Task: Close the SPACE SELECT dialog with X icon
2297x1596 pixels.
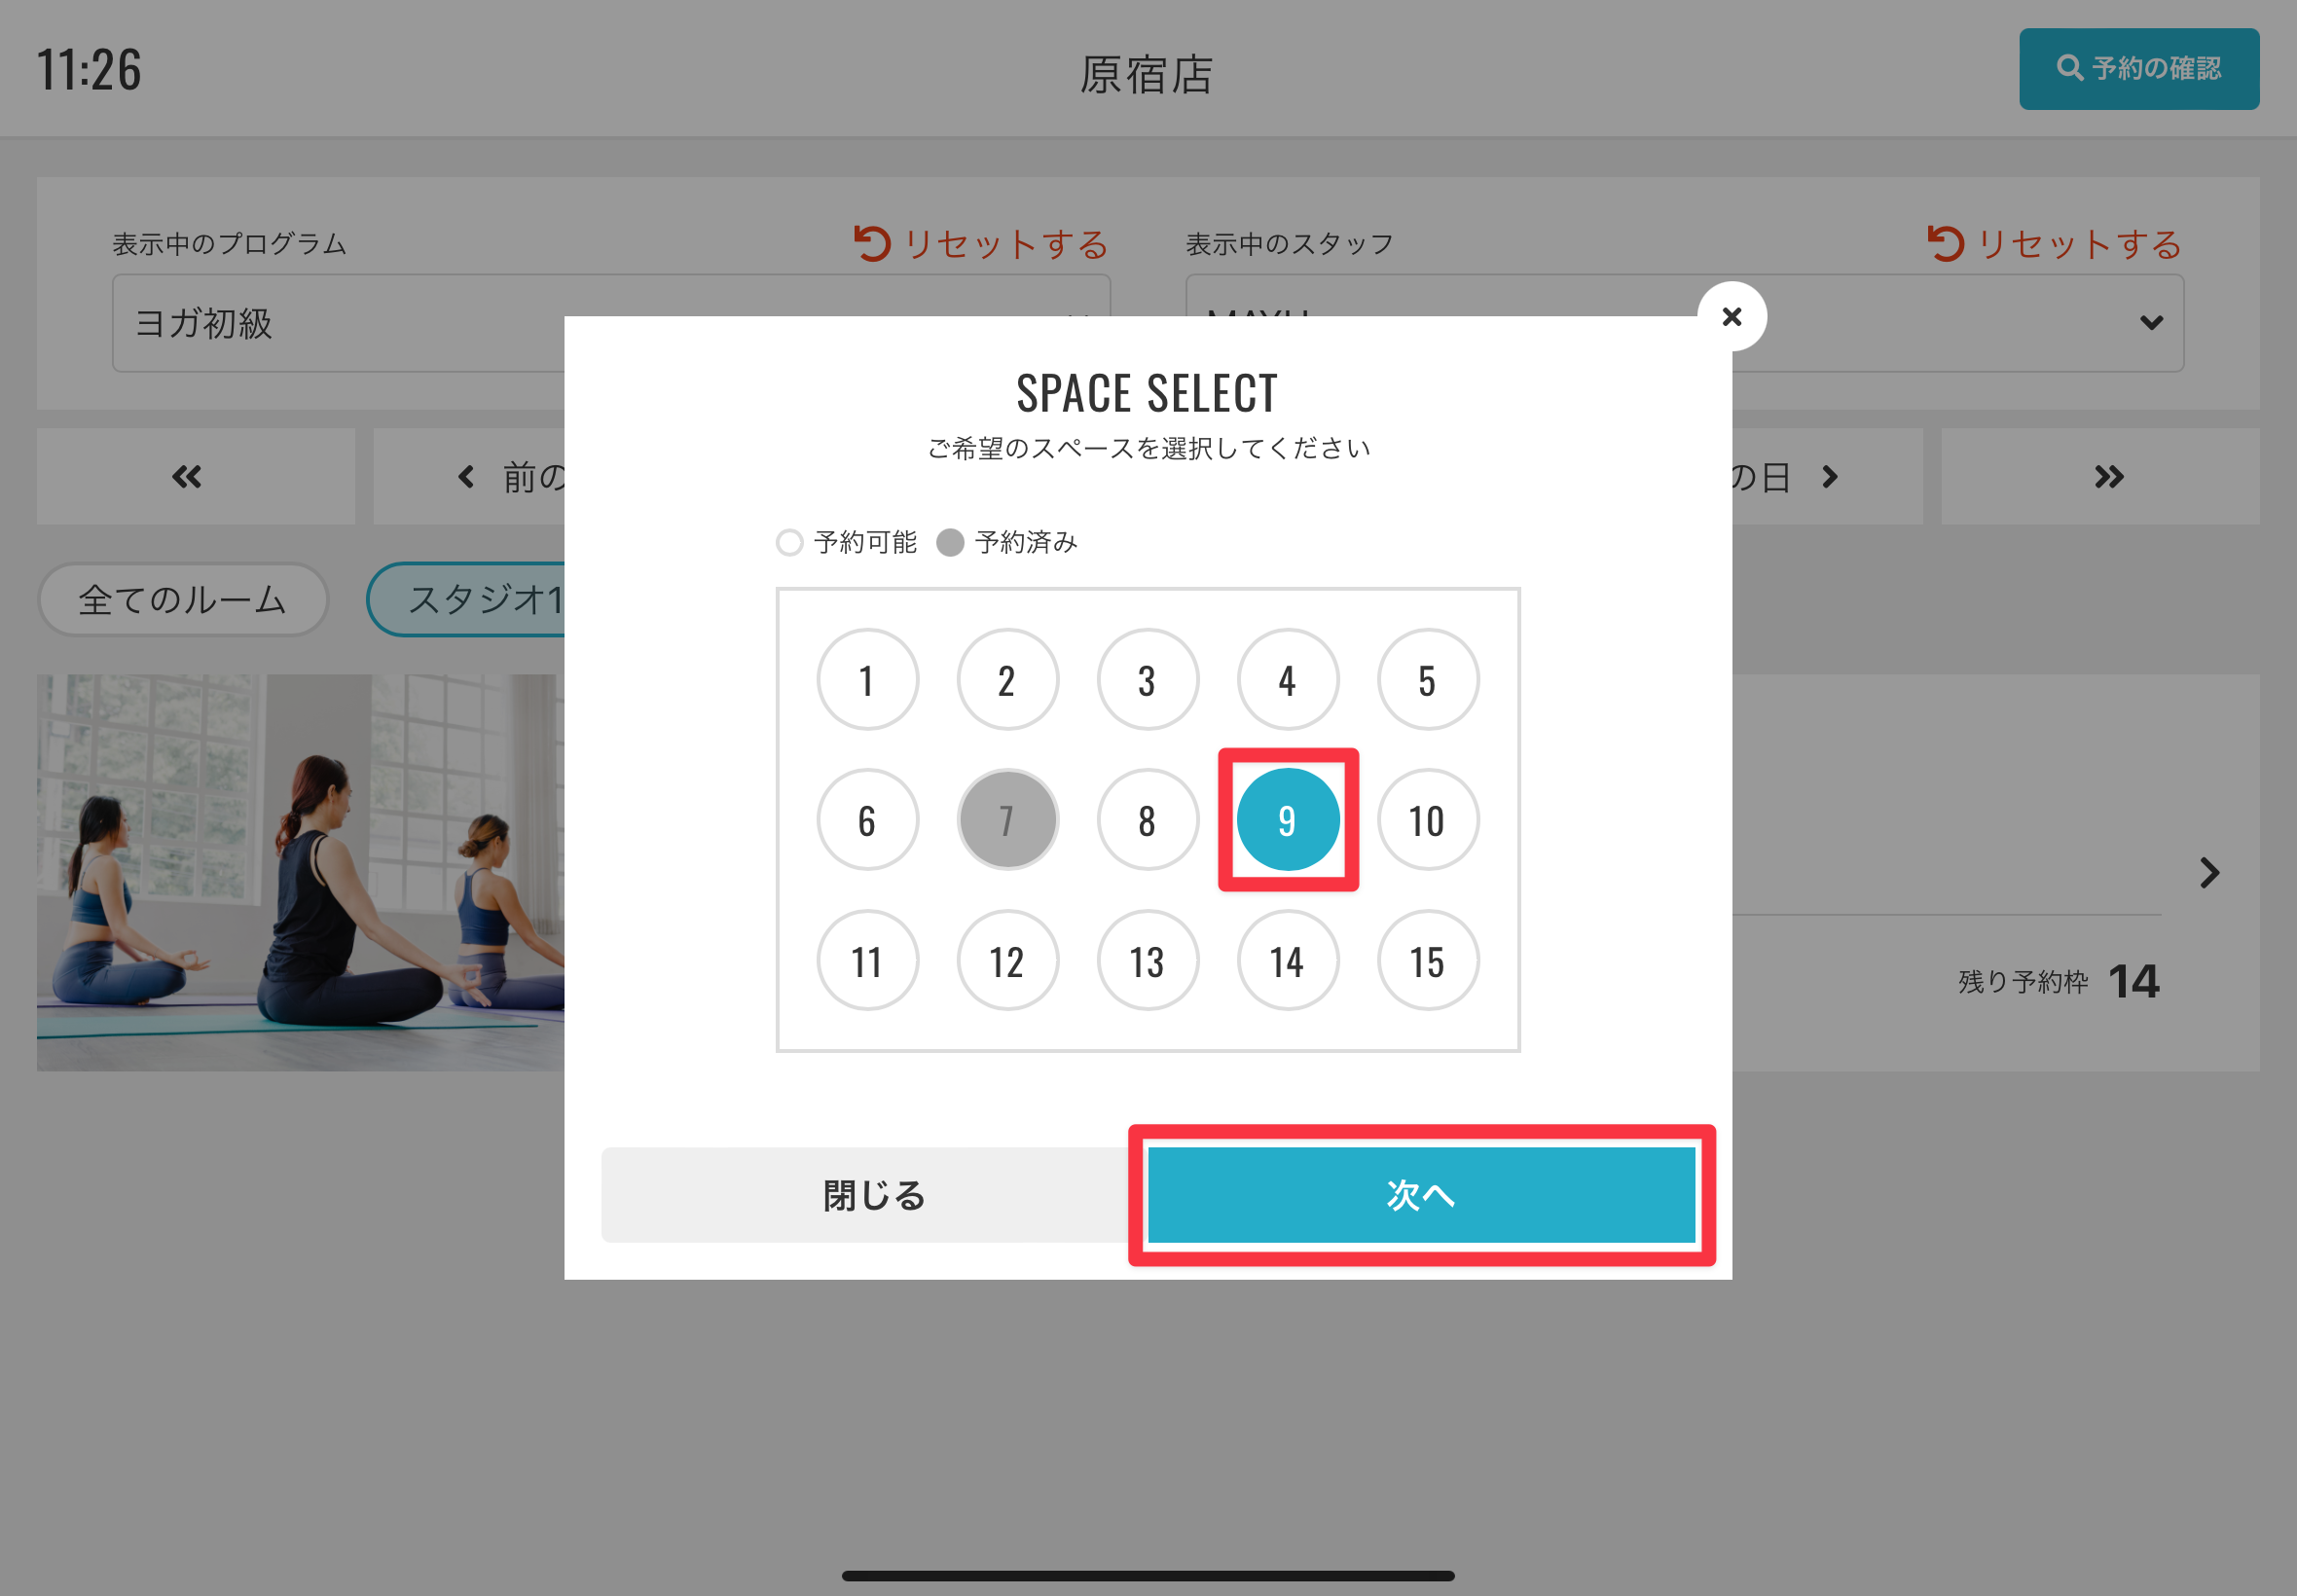Action: tap(1731, 317)
